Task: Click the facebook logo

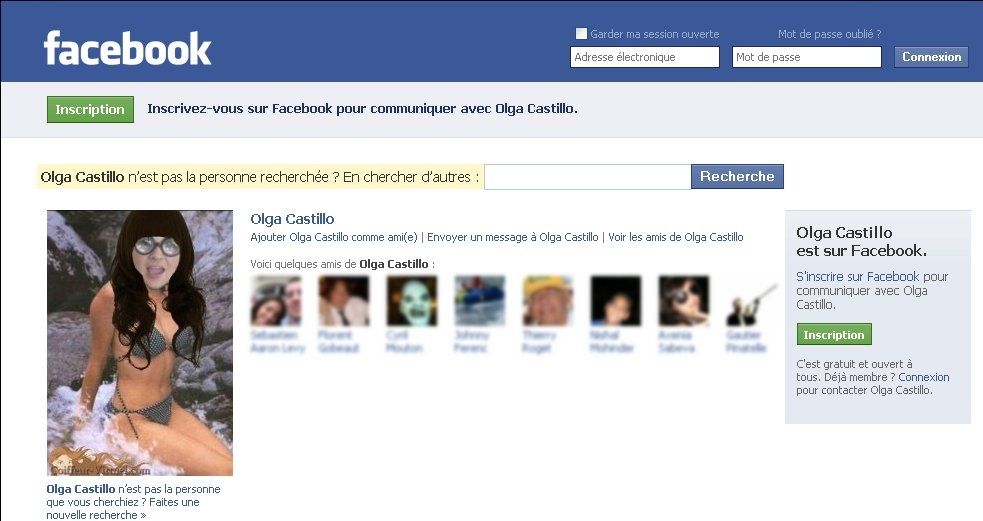Action: point(127,48)
